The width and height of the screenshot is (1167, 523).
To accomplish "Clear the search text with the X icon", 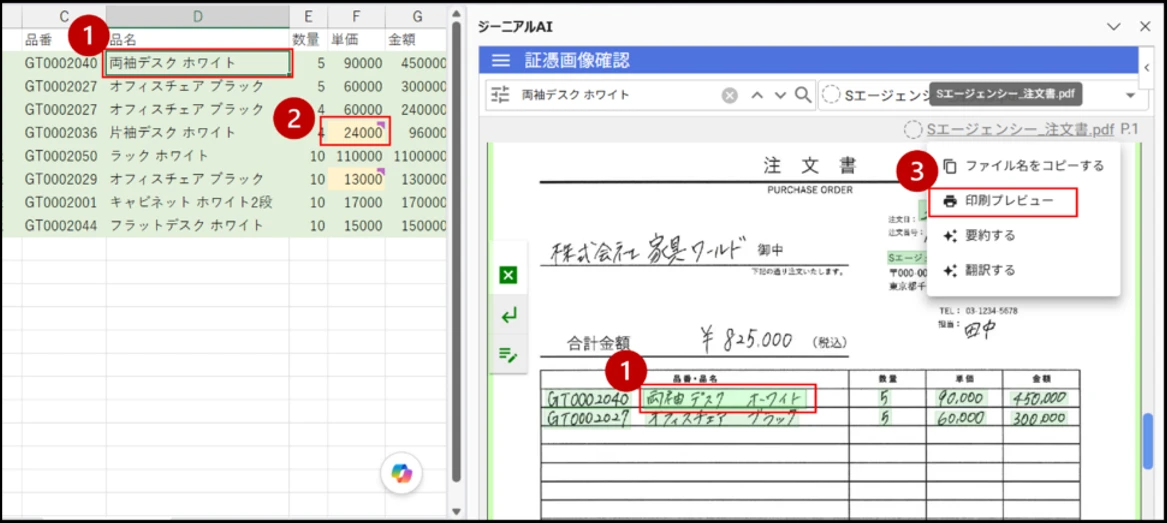I will 730,95.
